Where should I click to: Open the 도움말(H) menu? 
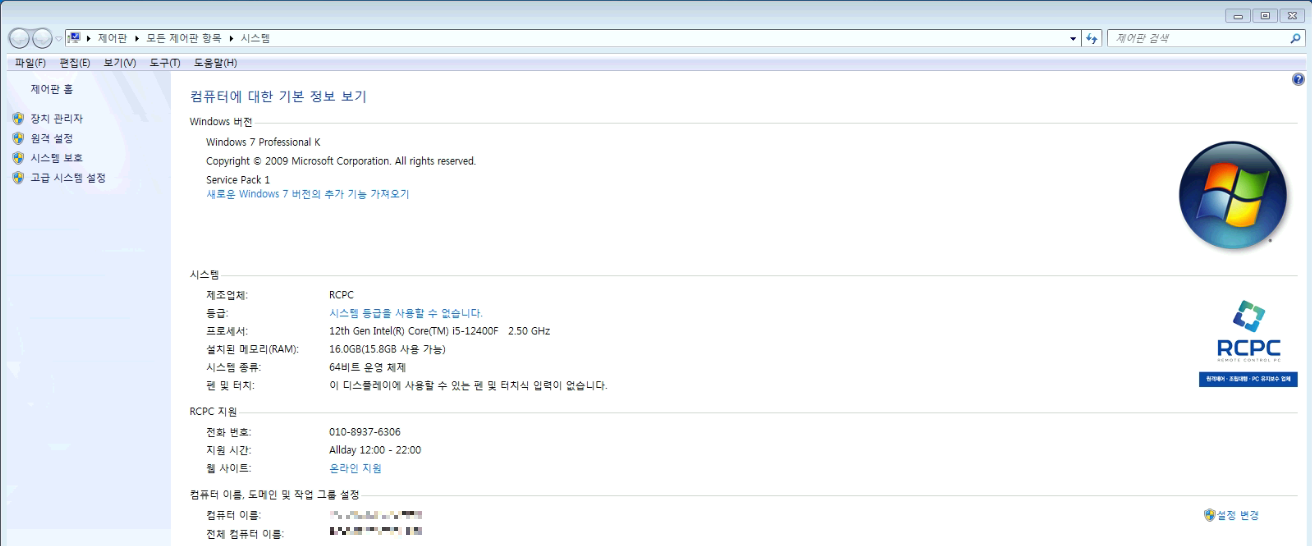coord(215,63)
